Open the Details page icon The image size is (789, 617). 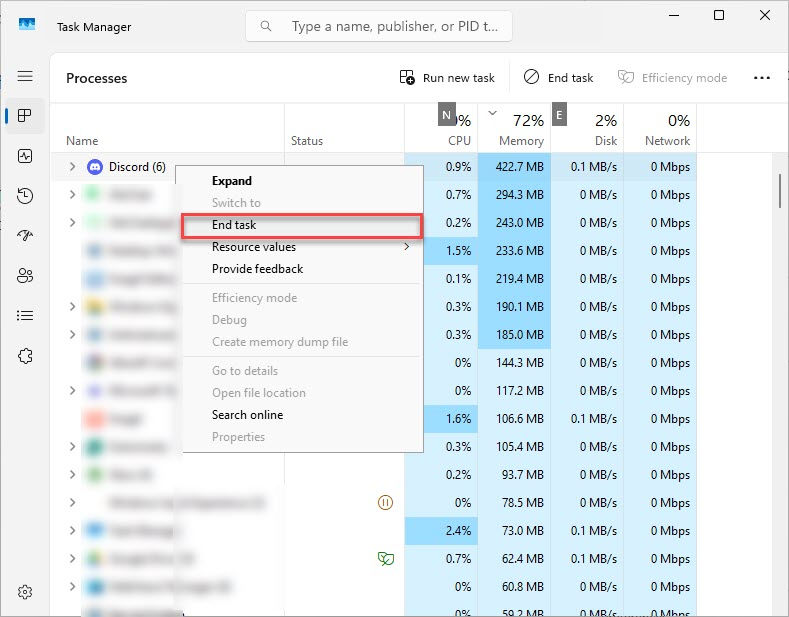25,316
